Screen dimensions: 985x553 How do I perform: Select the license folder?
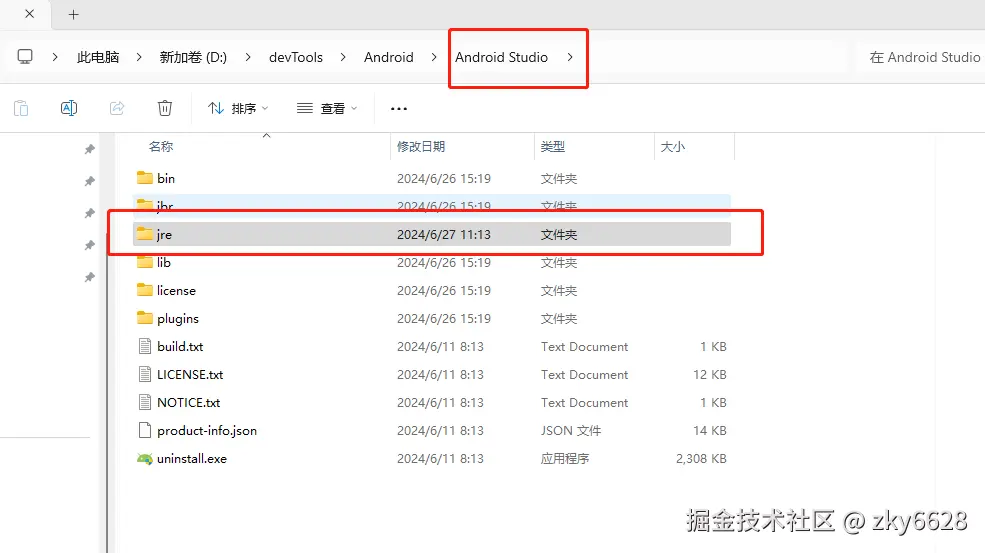[x=432, y=290]
